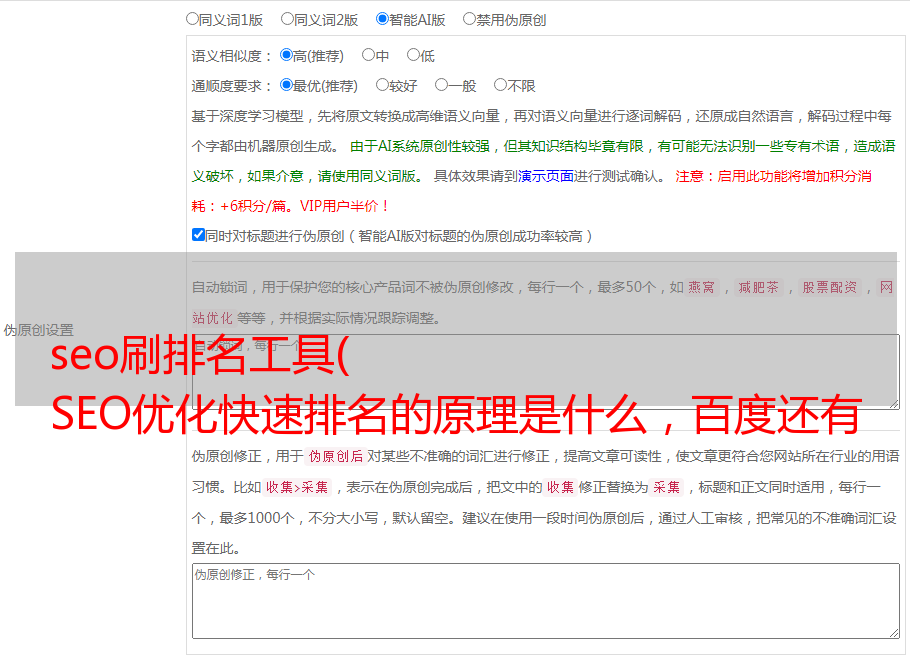
Task: Select 禁用伪原创 radio option
Action: point(469,19)
